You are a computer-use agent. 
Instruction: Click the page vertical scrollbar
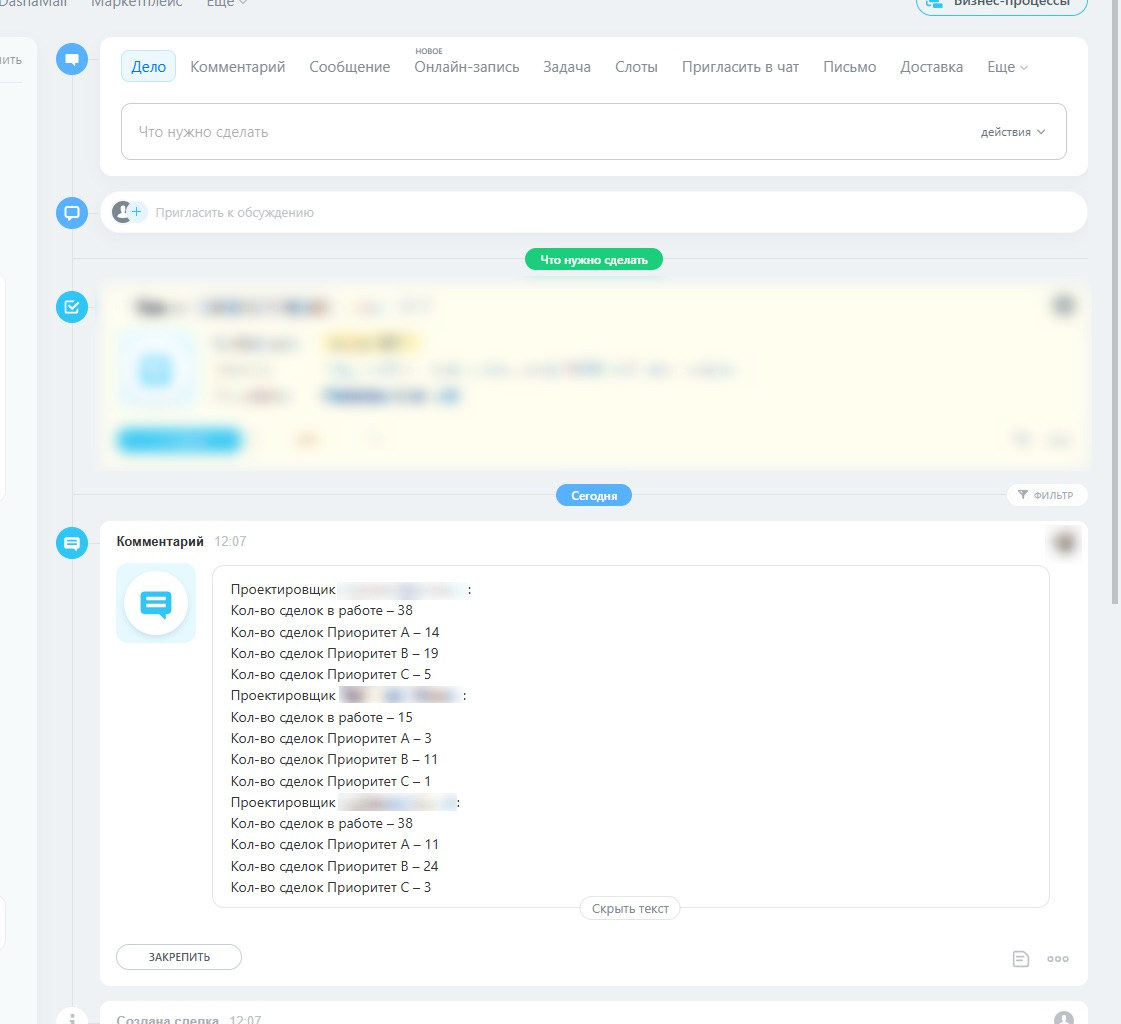click(1116, 300)
